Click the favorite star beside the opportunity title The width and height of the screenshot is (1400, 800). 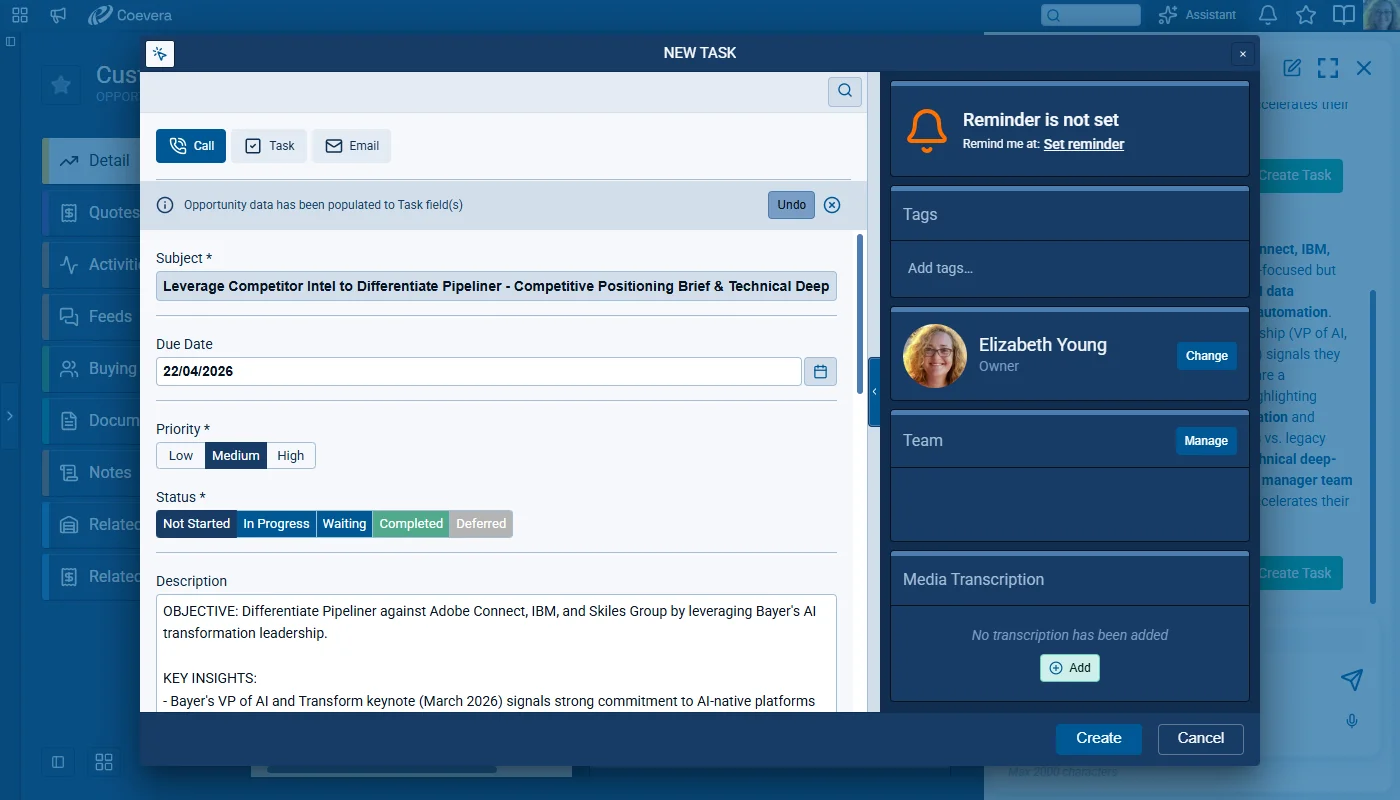click(x=61, y=85)
